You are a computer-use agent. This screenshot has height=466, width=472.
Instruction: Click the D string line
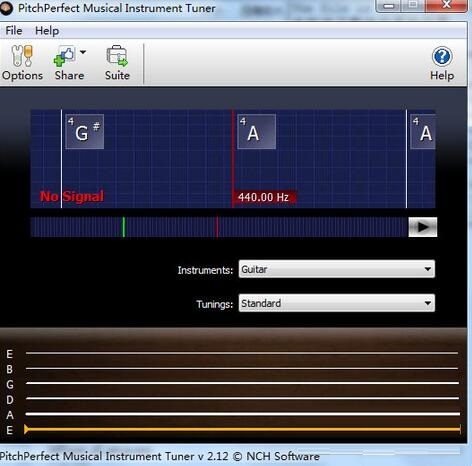click(x=242, y=398)
